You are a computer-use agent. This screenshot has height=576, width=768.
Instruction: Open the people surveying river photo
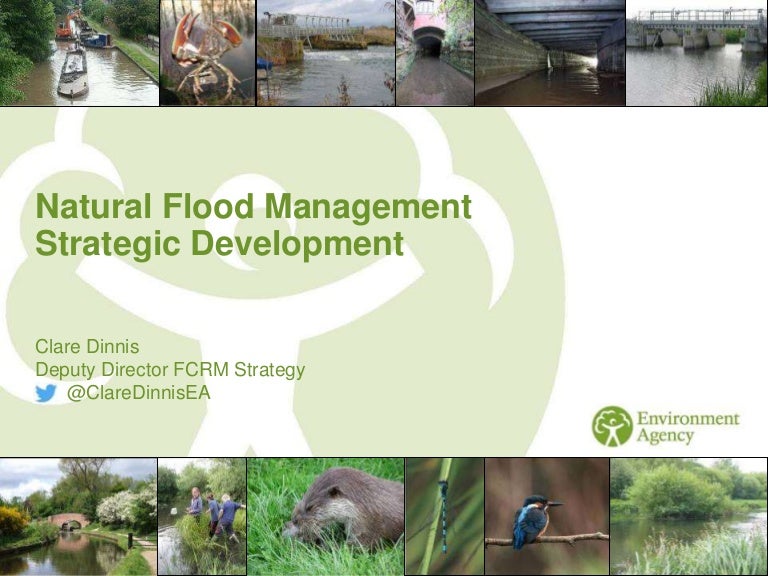[x=202, y=517]
